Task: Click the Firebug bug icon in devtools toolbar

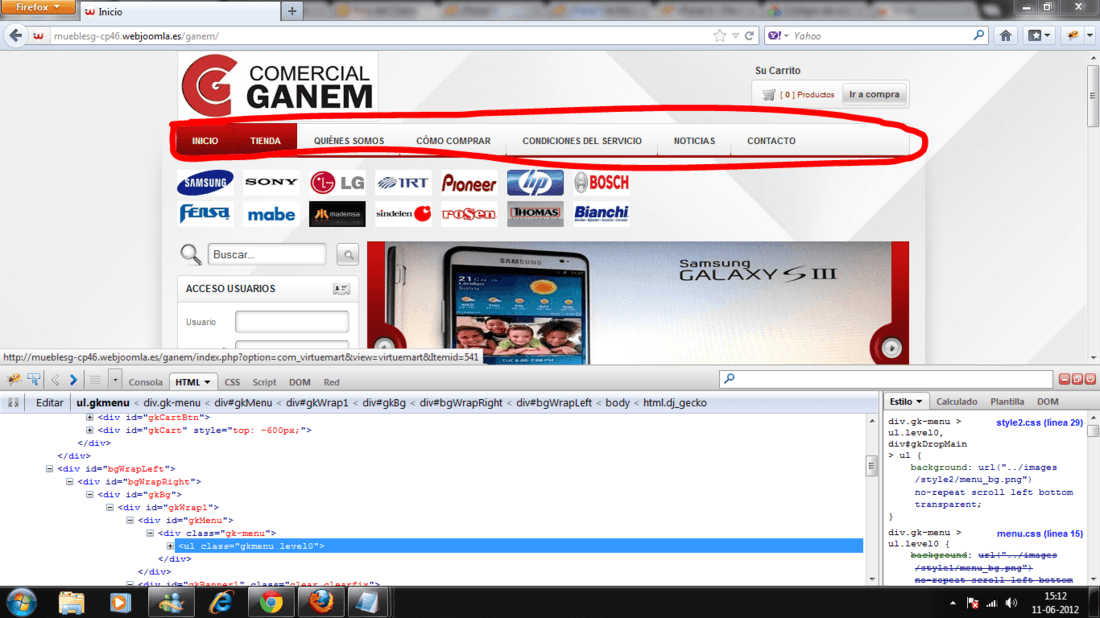Action: pyautogui.click(x=13, y=380)
